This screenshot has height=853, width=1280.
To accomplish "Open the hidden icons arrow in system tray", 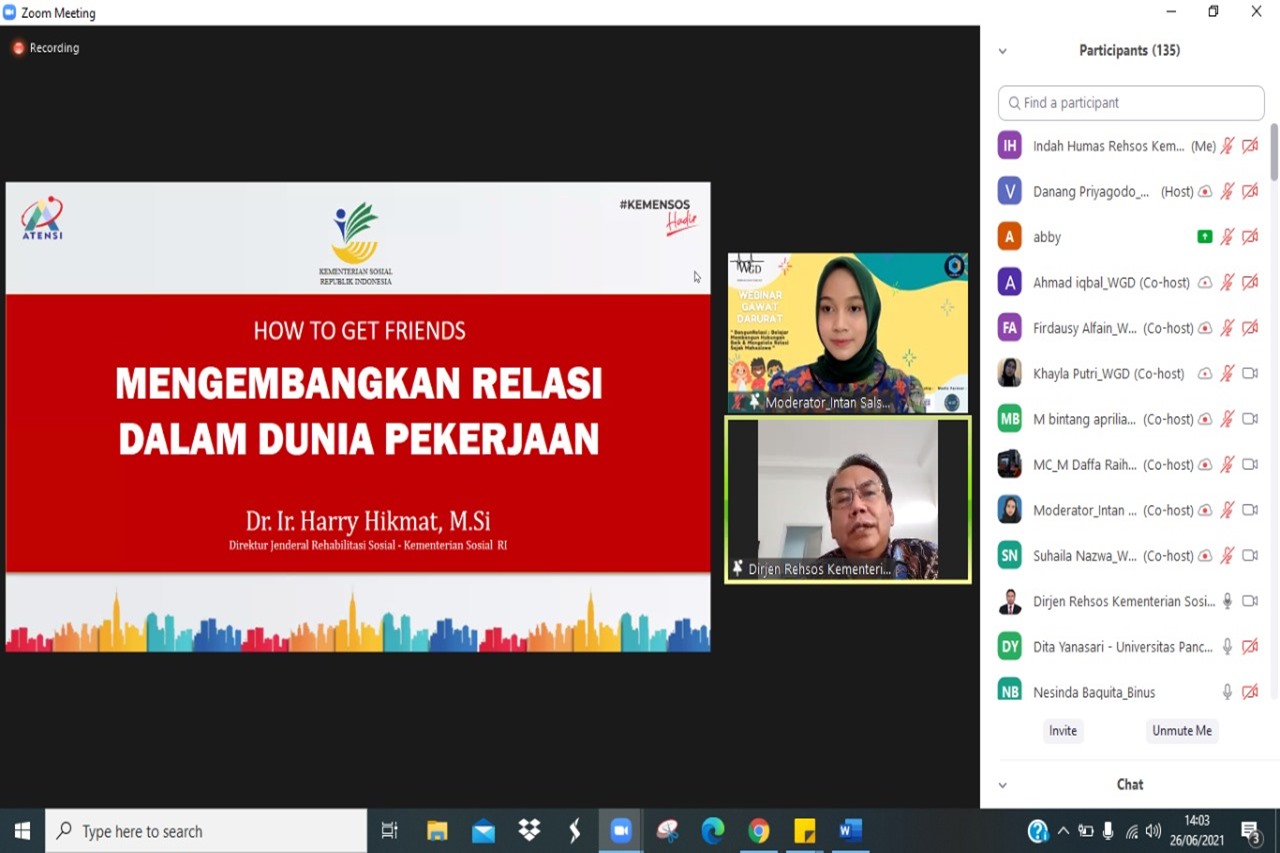I will [x=1063, y=830].
